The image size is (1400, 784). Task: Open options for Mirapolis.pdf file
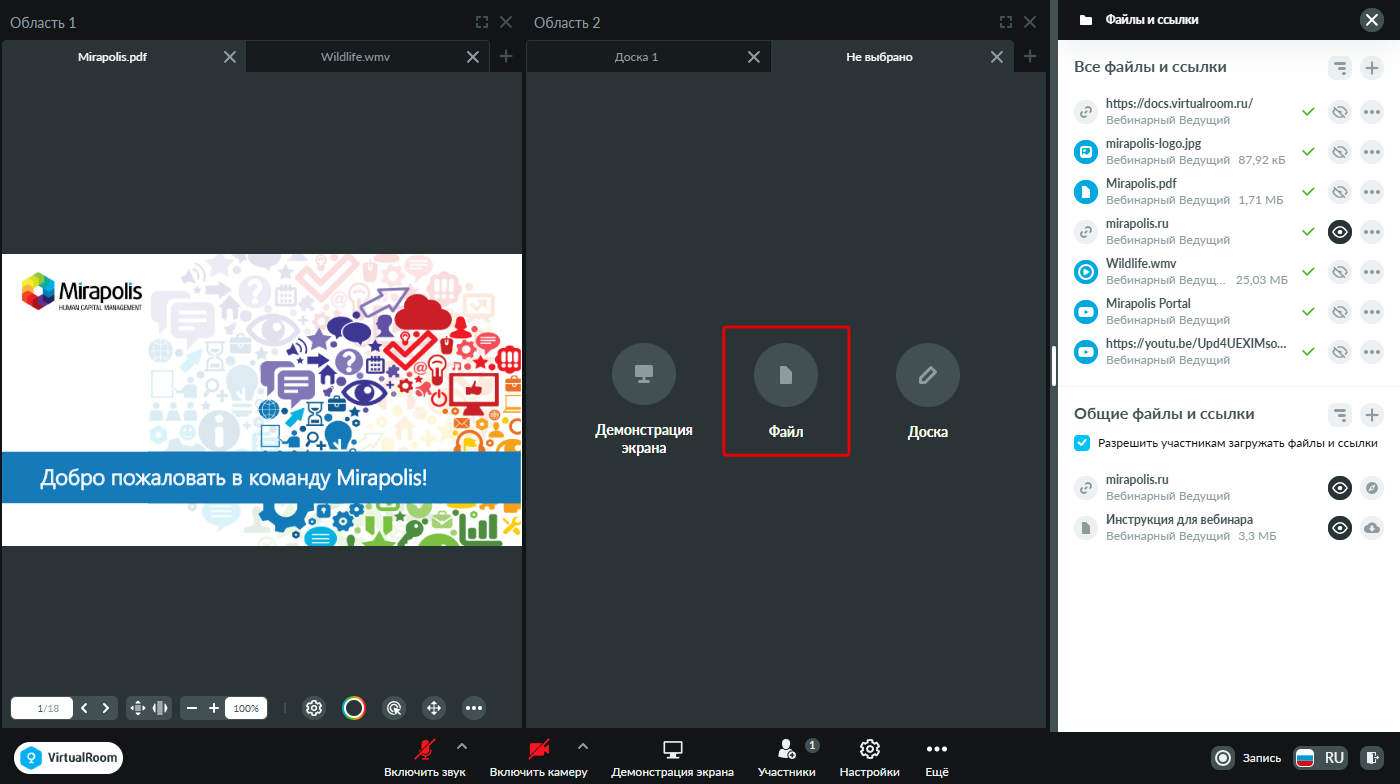click(1372, 192)
